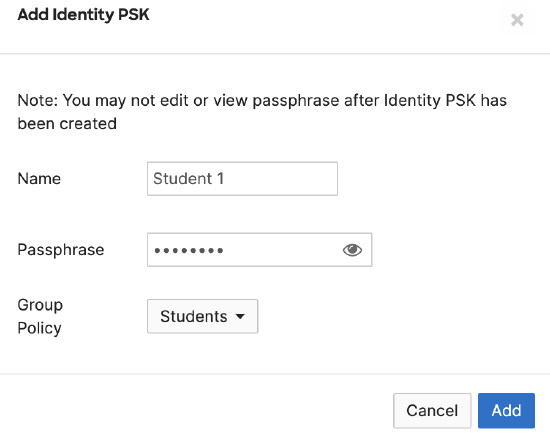The image size is (550, 442).
Task: Dismiss dialog using the X icon
Action: pyautogui.click(x=517, y=20)
